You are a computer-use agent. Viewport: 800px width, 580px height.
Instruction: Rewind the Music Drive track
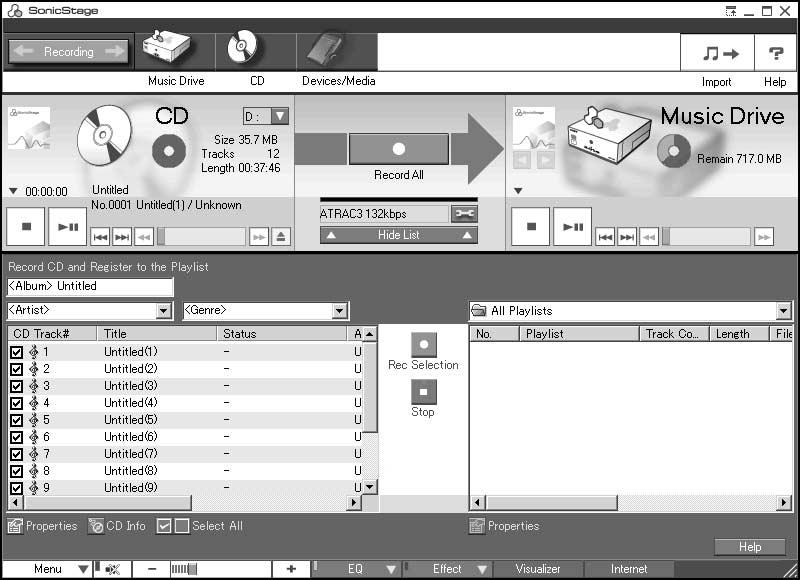(649, 237)
